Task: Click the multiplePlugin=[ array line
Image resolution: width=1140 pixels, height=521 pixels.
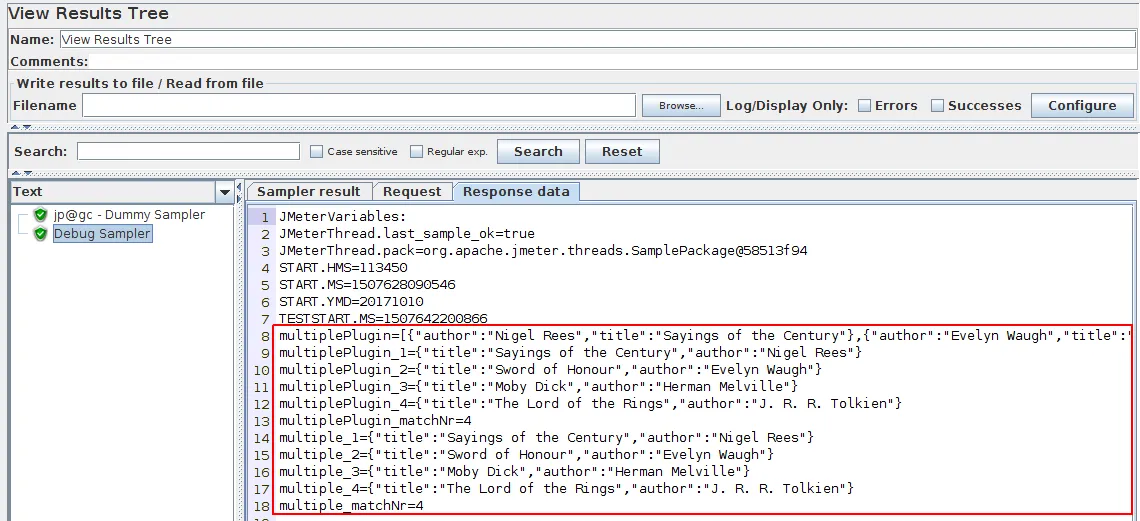Action: click(705, 336)
